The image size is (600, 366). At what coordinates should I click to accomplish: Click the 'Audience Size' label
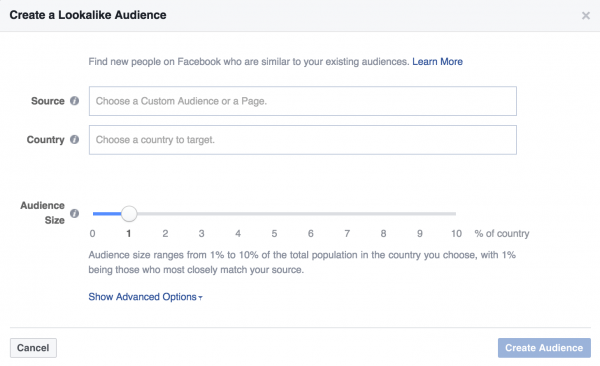(x=42, y=213)
